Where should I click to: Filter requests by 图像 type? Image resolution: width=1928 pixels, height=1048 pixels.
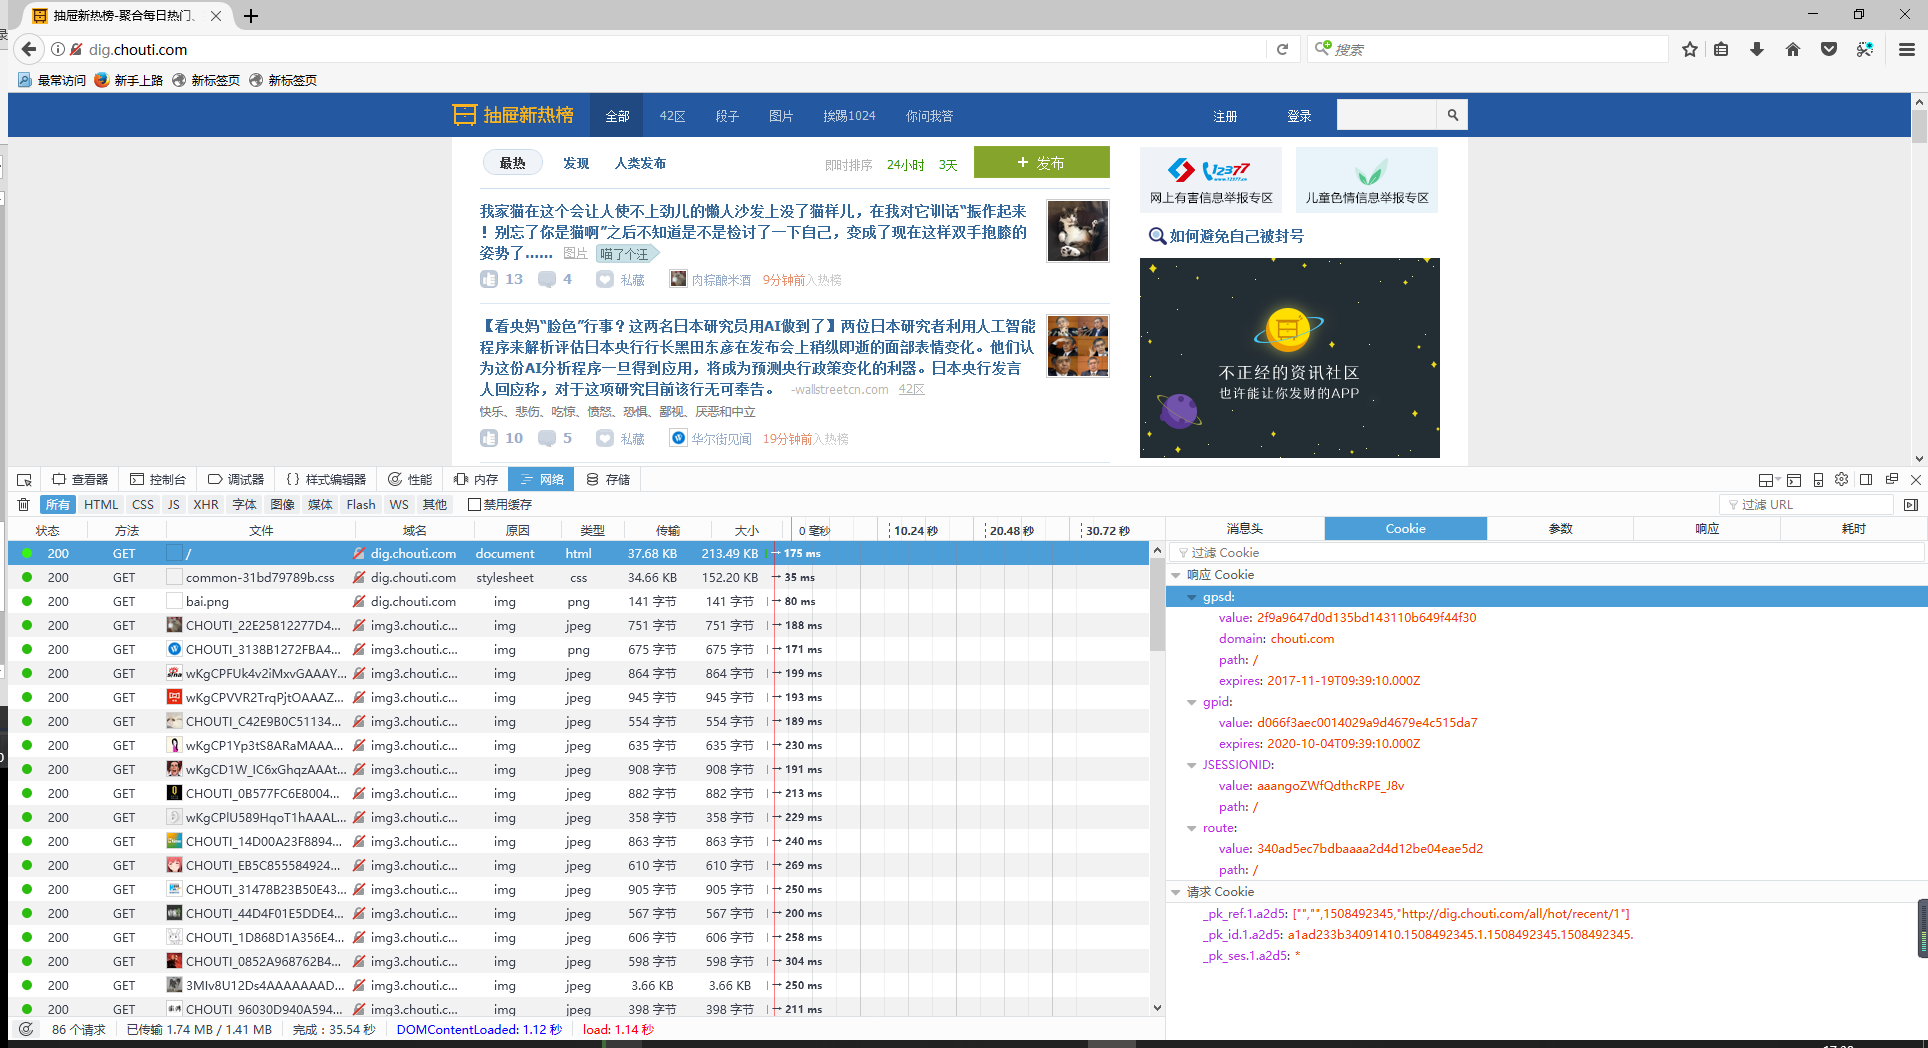pos(283,505)
